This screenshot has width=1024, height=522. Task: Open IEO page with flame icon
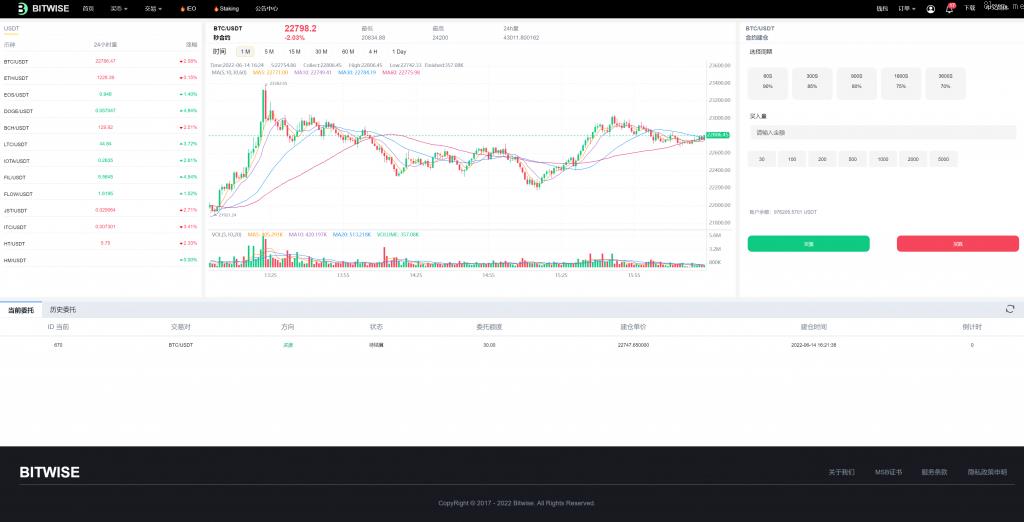coord(188,8)
